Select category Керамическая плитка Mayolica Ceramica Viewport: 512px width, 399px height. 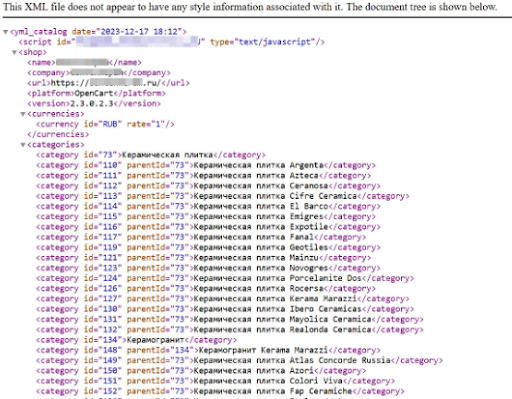tap(230, 319)
